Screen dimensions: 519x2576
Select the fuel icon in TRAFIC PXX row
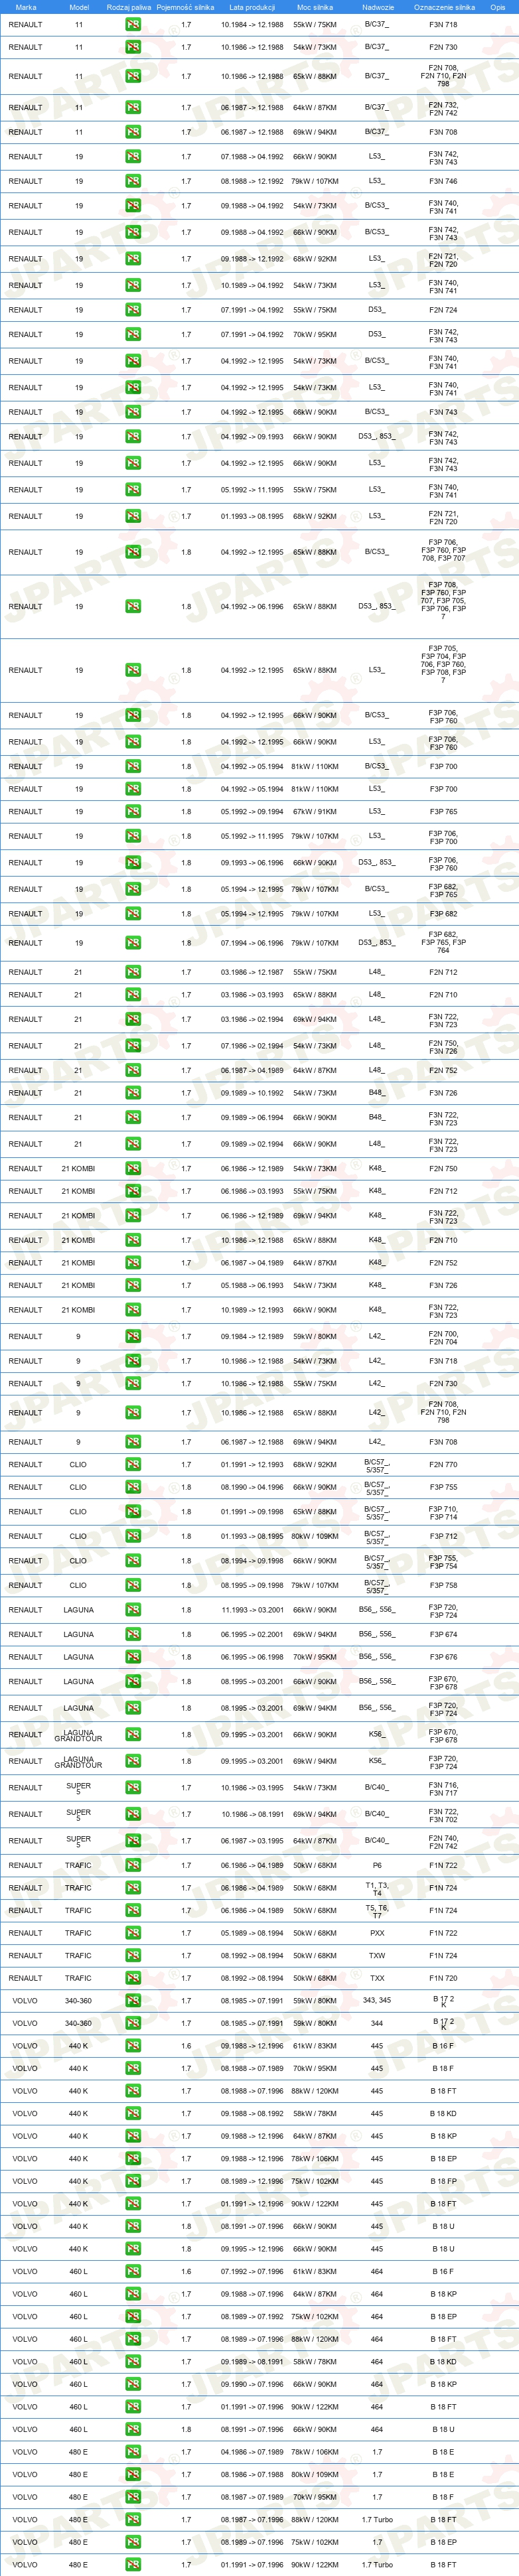coord(133,1933)
